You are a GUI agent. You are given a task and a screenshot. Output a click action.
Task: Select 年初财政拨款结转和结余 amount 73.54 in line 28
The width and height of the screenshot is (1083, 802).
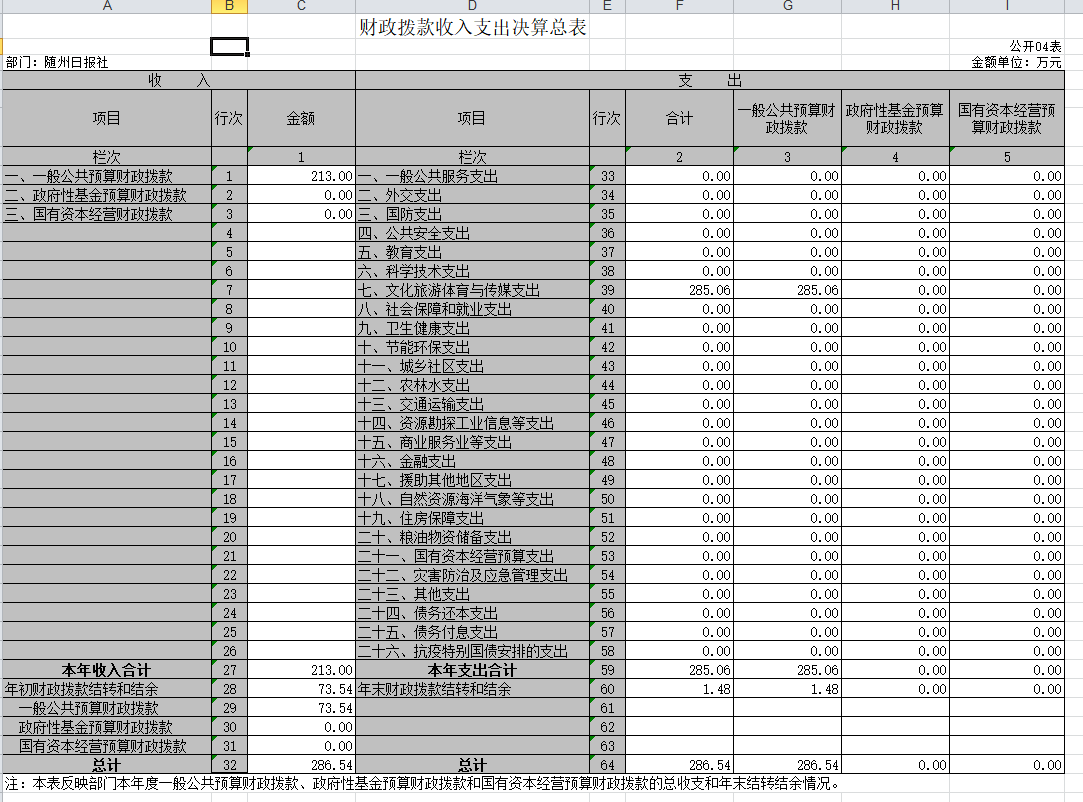pos(301,689)
